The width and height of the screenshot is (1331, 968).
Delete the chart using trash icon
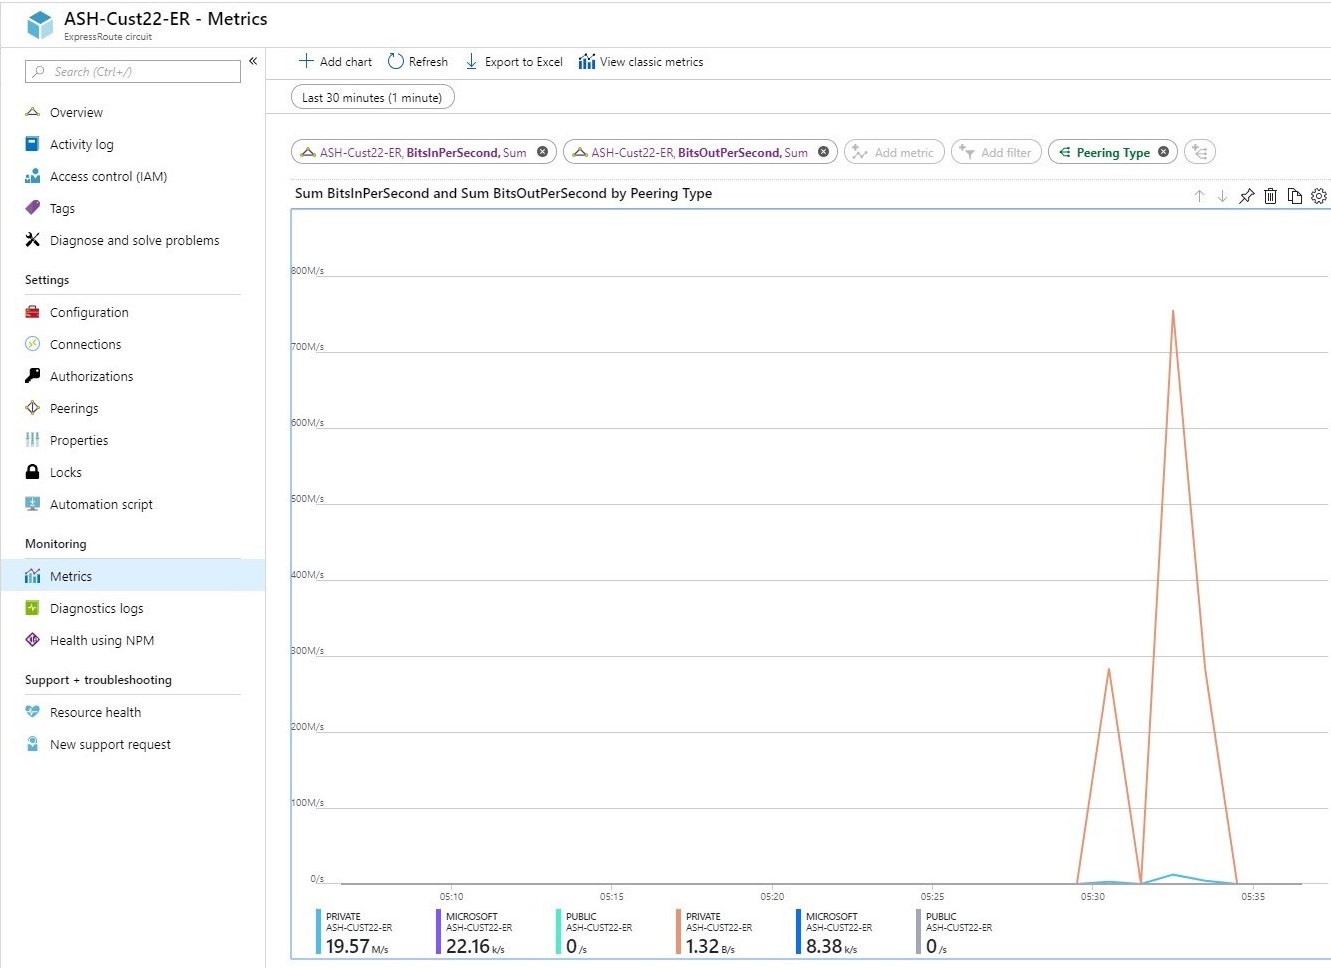coord(1270,196)
